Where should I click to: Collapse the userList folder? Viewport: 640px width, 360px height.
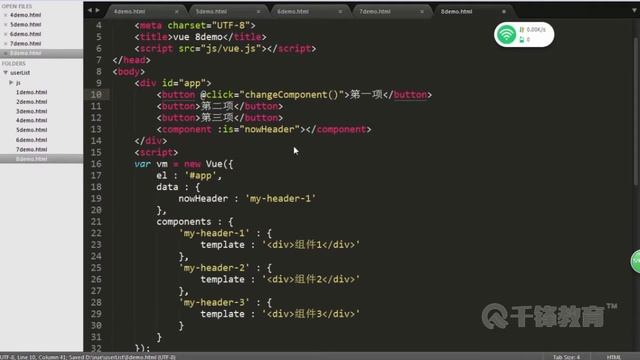click(x=6, y=72)
